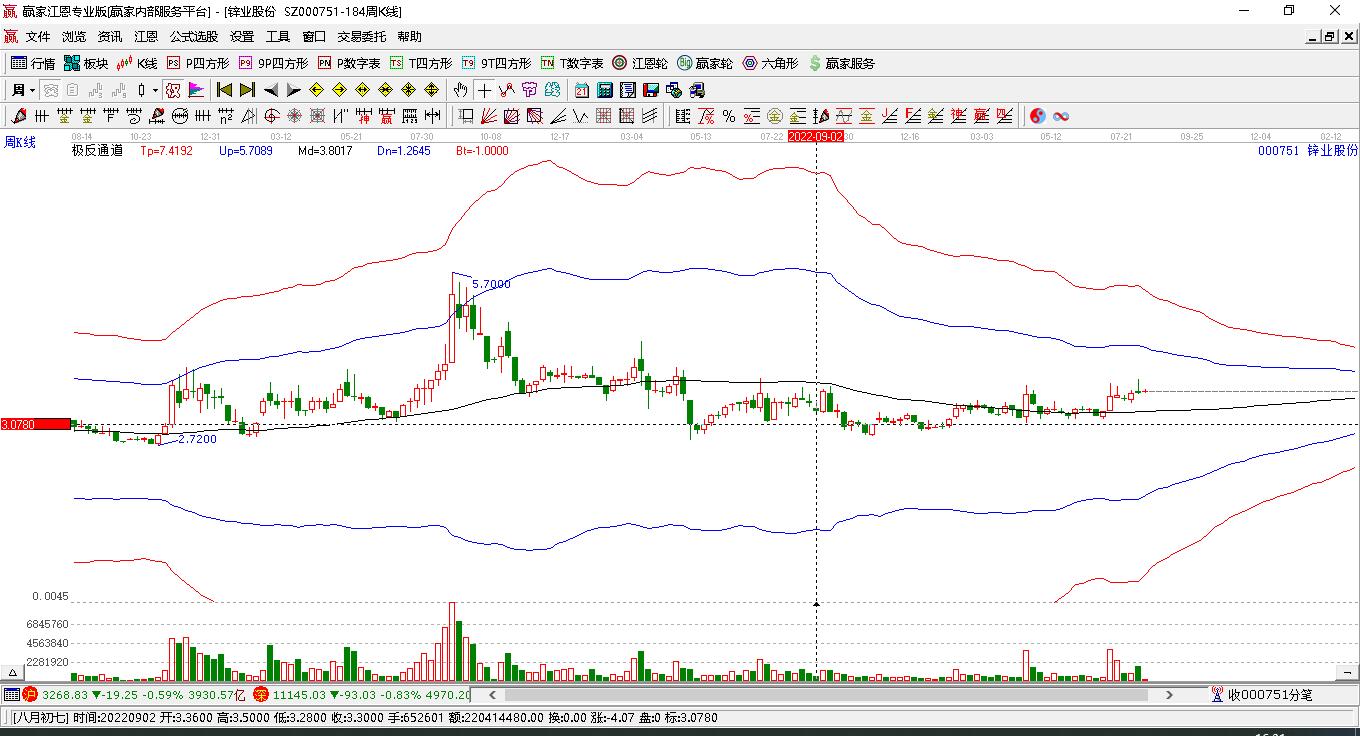Viewport: 1360px width, 736px height.
Task: Open the 9P四方形 tool
Action: point(273,63)
